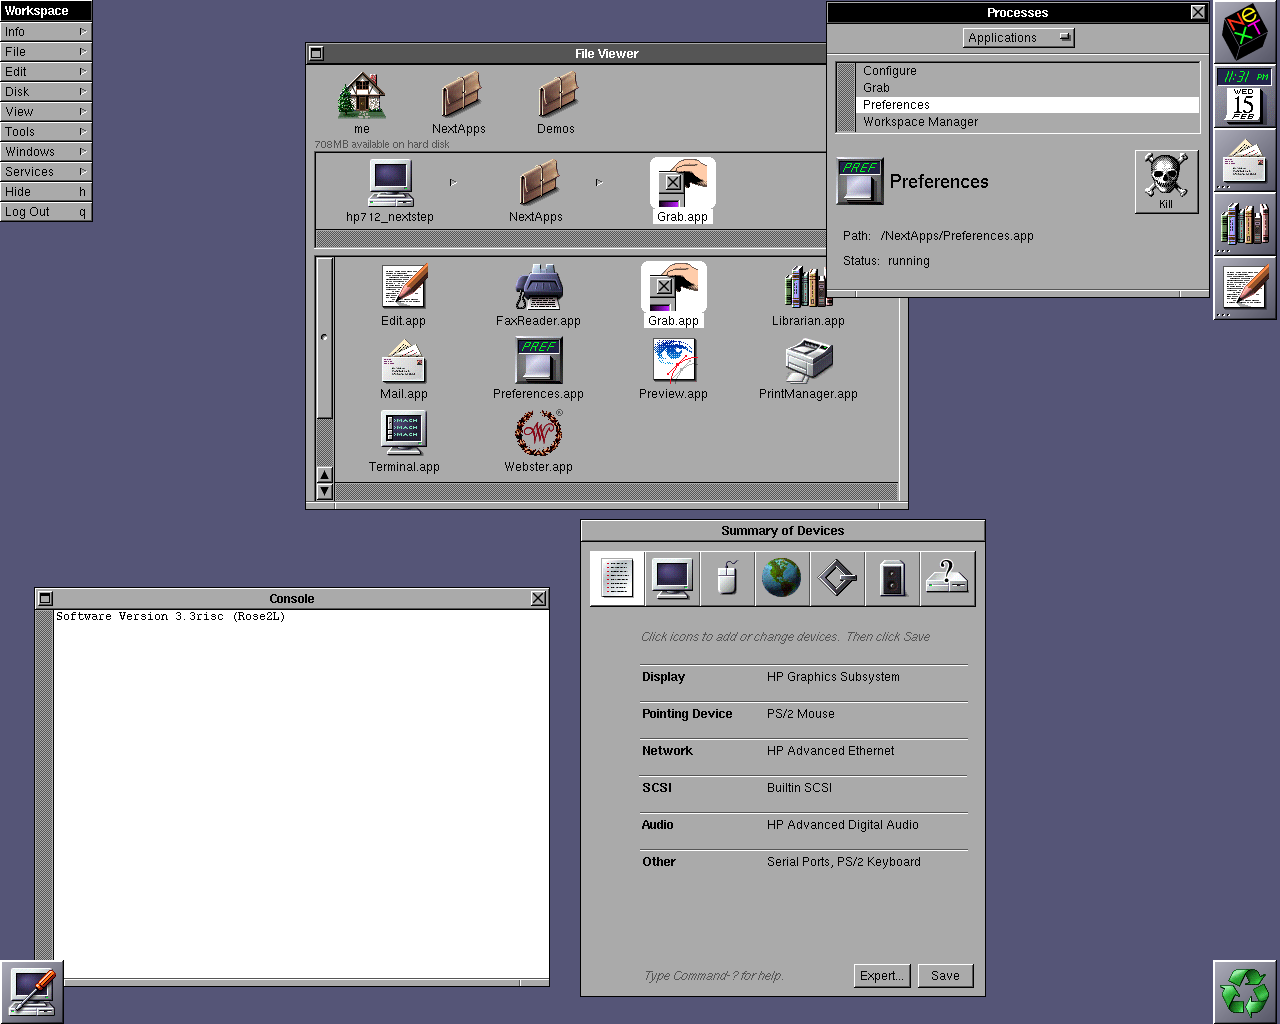Open the Recycler icon
1280x1024 pixels.
click(x=1245, y=992)
